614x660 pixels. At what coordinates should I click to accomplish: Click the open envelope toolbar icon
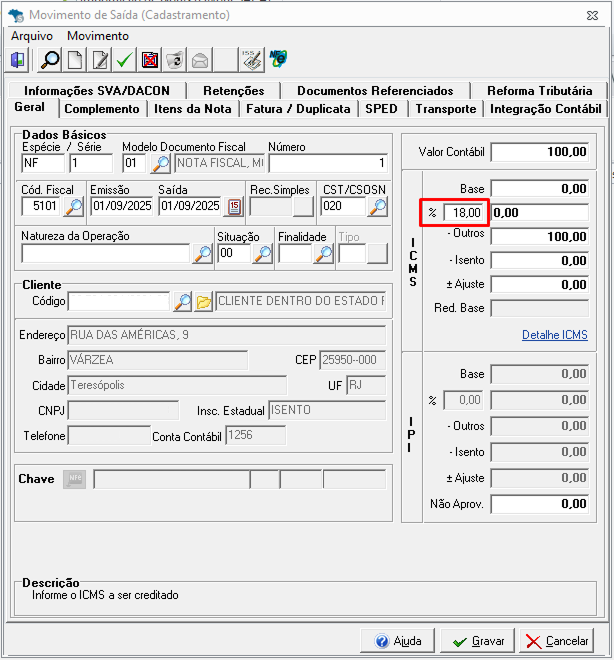pos(200,60)
